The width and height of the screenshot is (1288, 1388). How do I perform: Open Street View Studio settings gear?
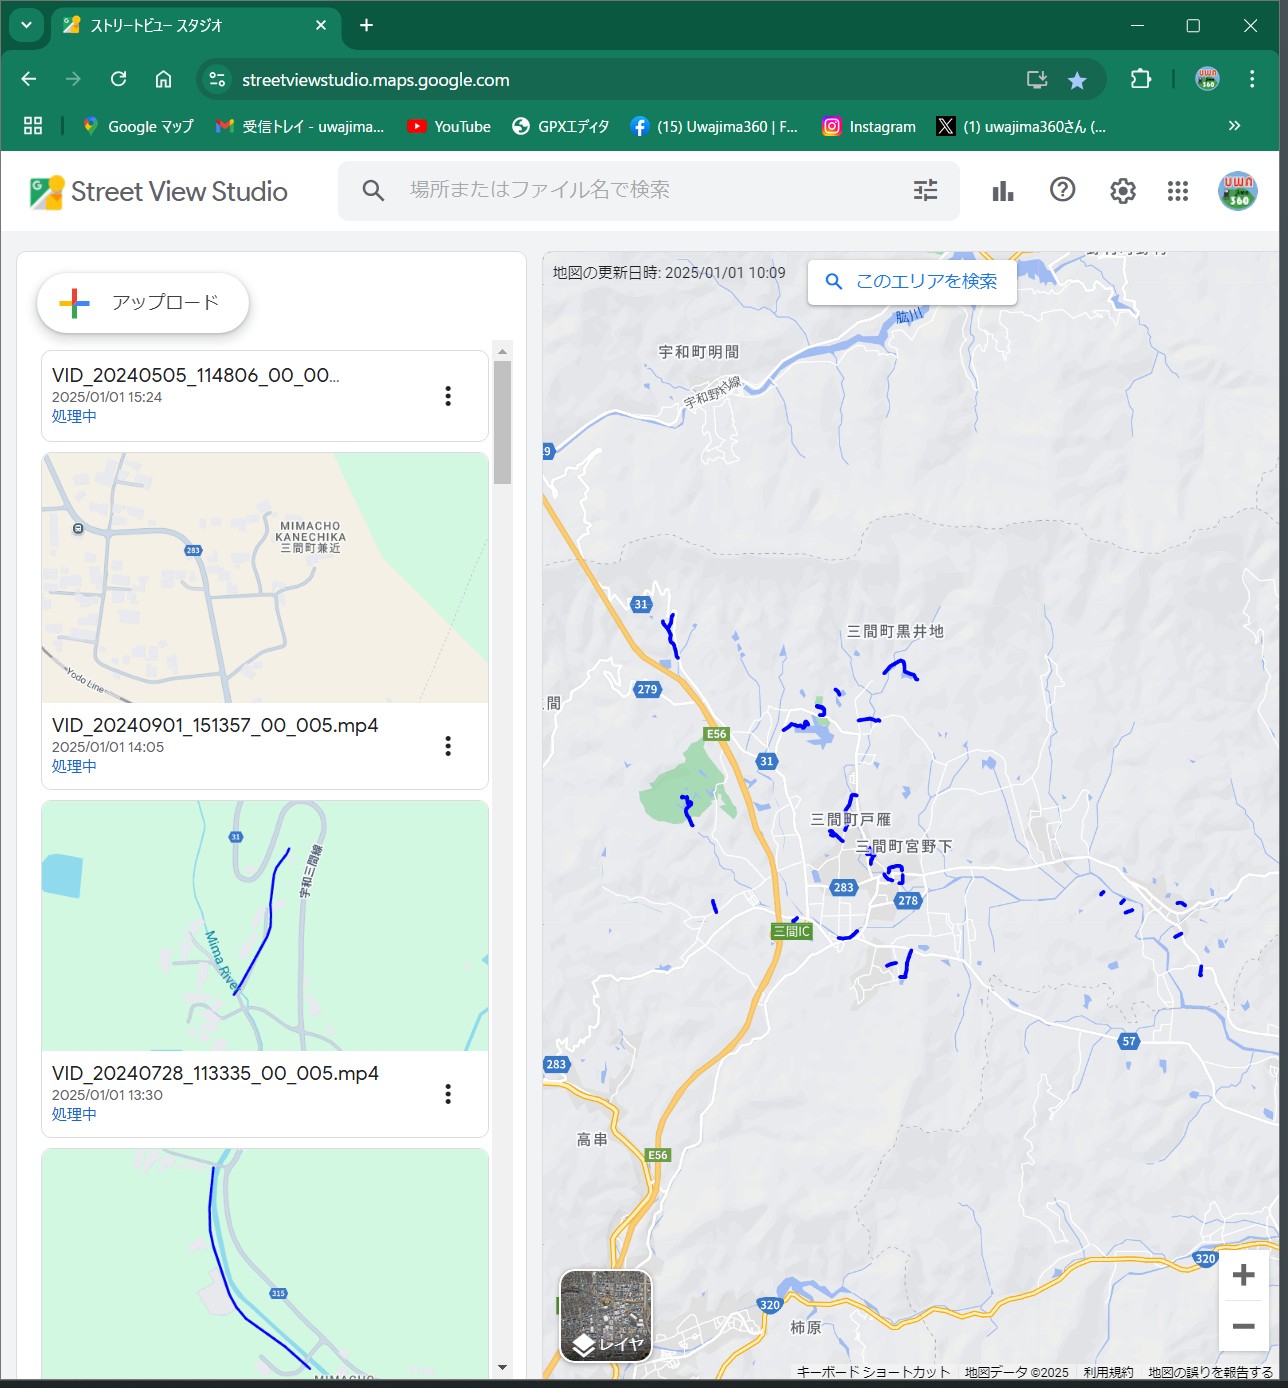pyautogui.click(x=1122, y=190)
